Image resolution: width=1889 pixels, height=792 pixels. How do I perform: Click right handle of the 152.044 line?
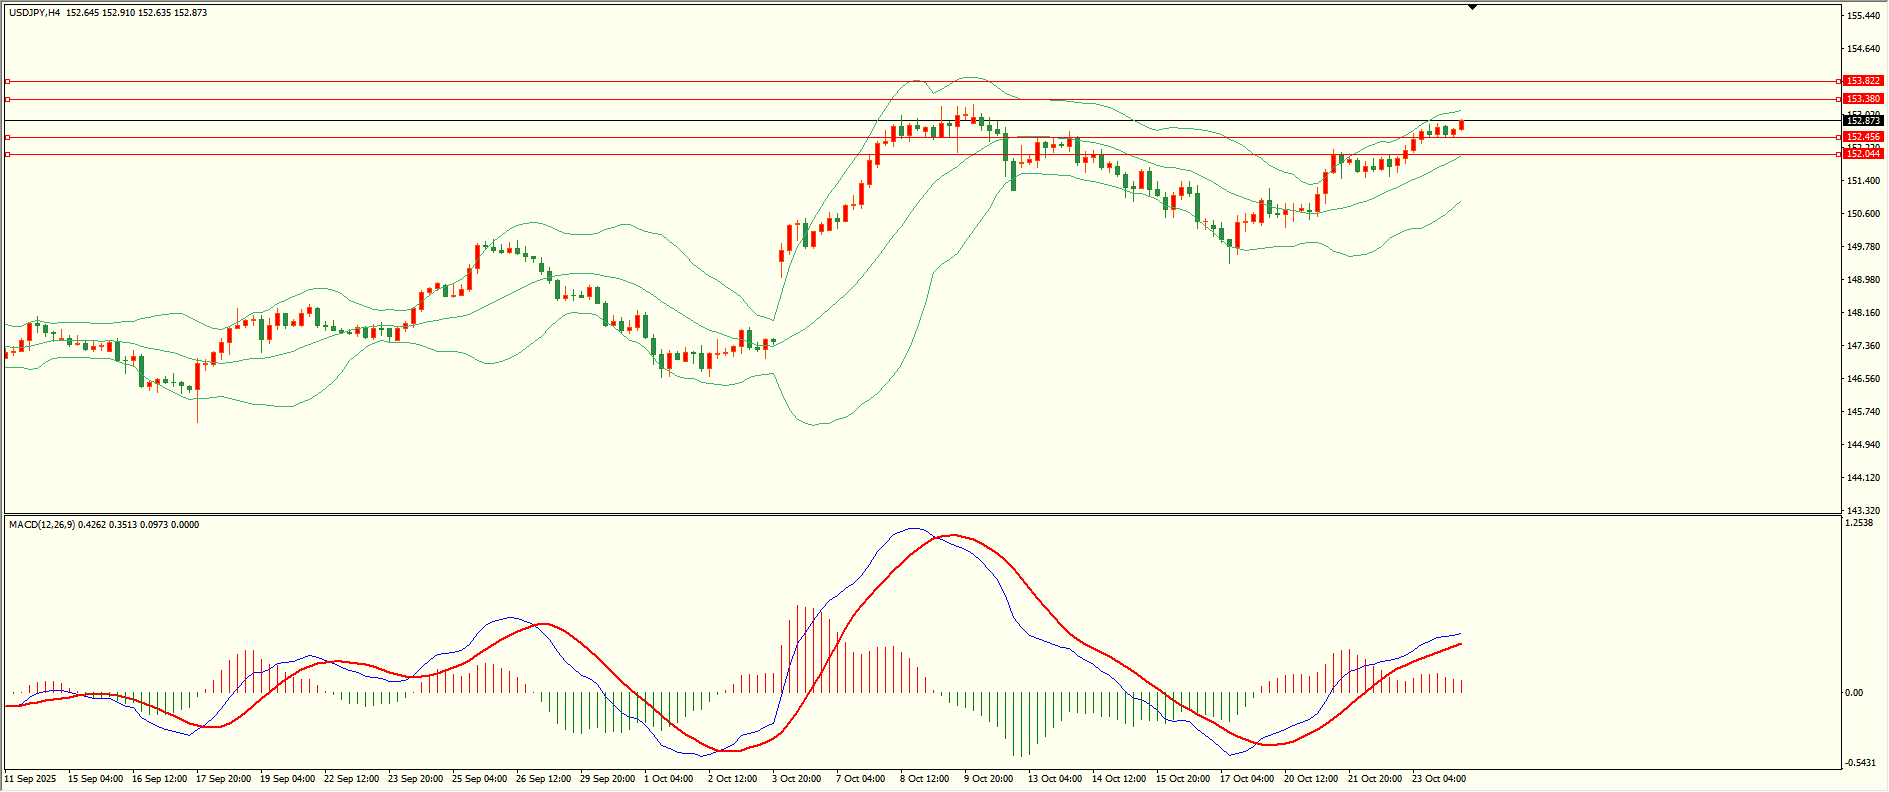click(1839, 154)
